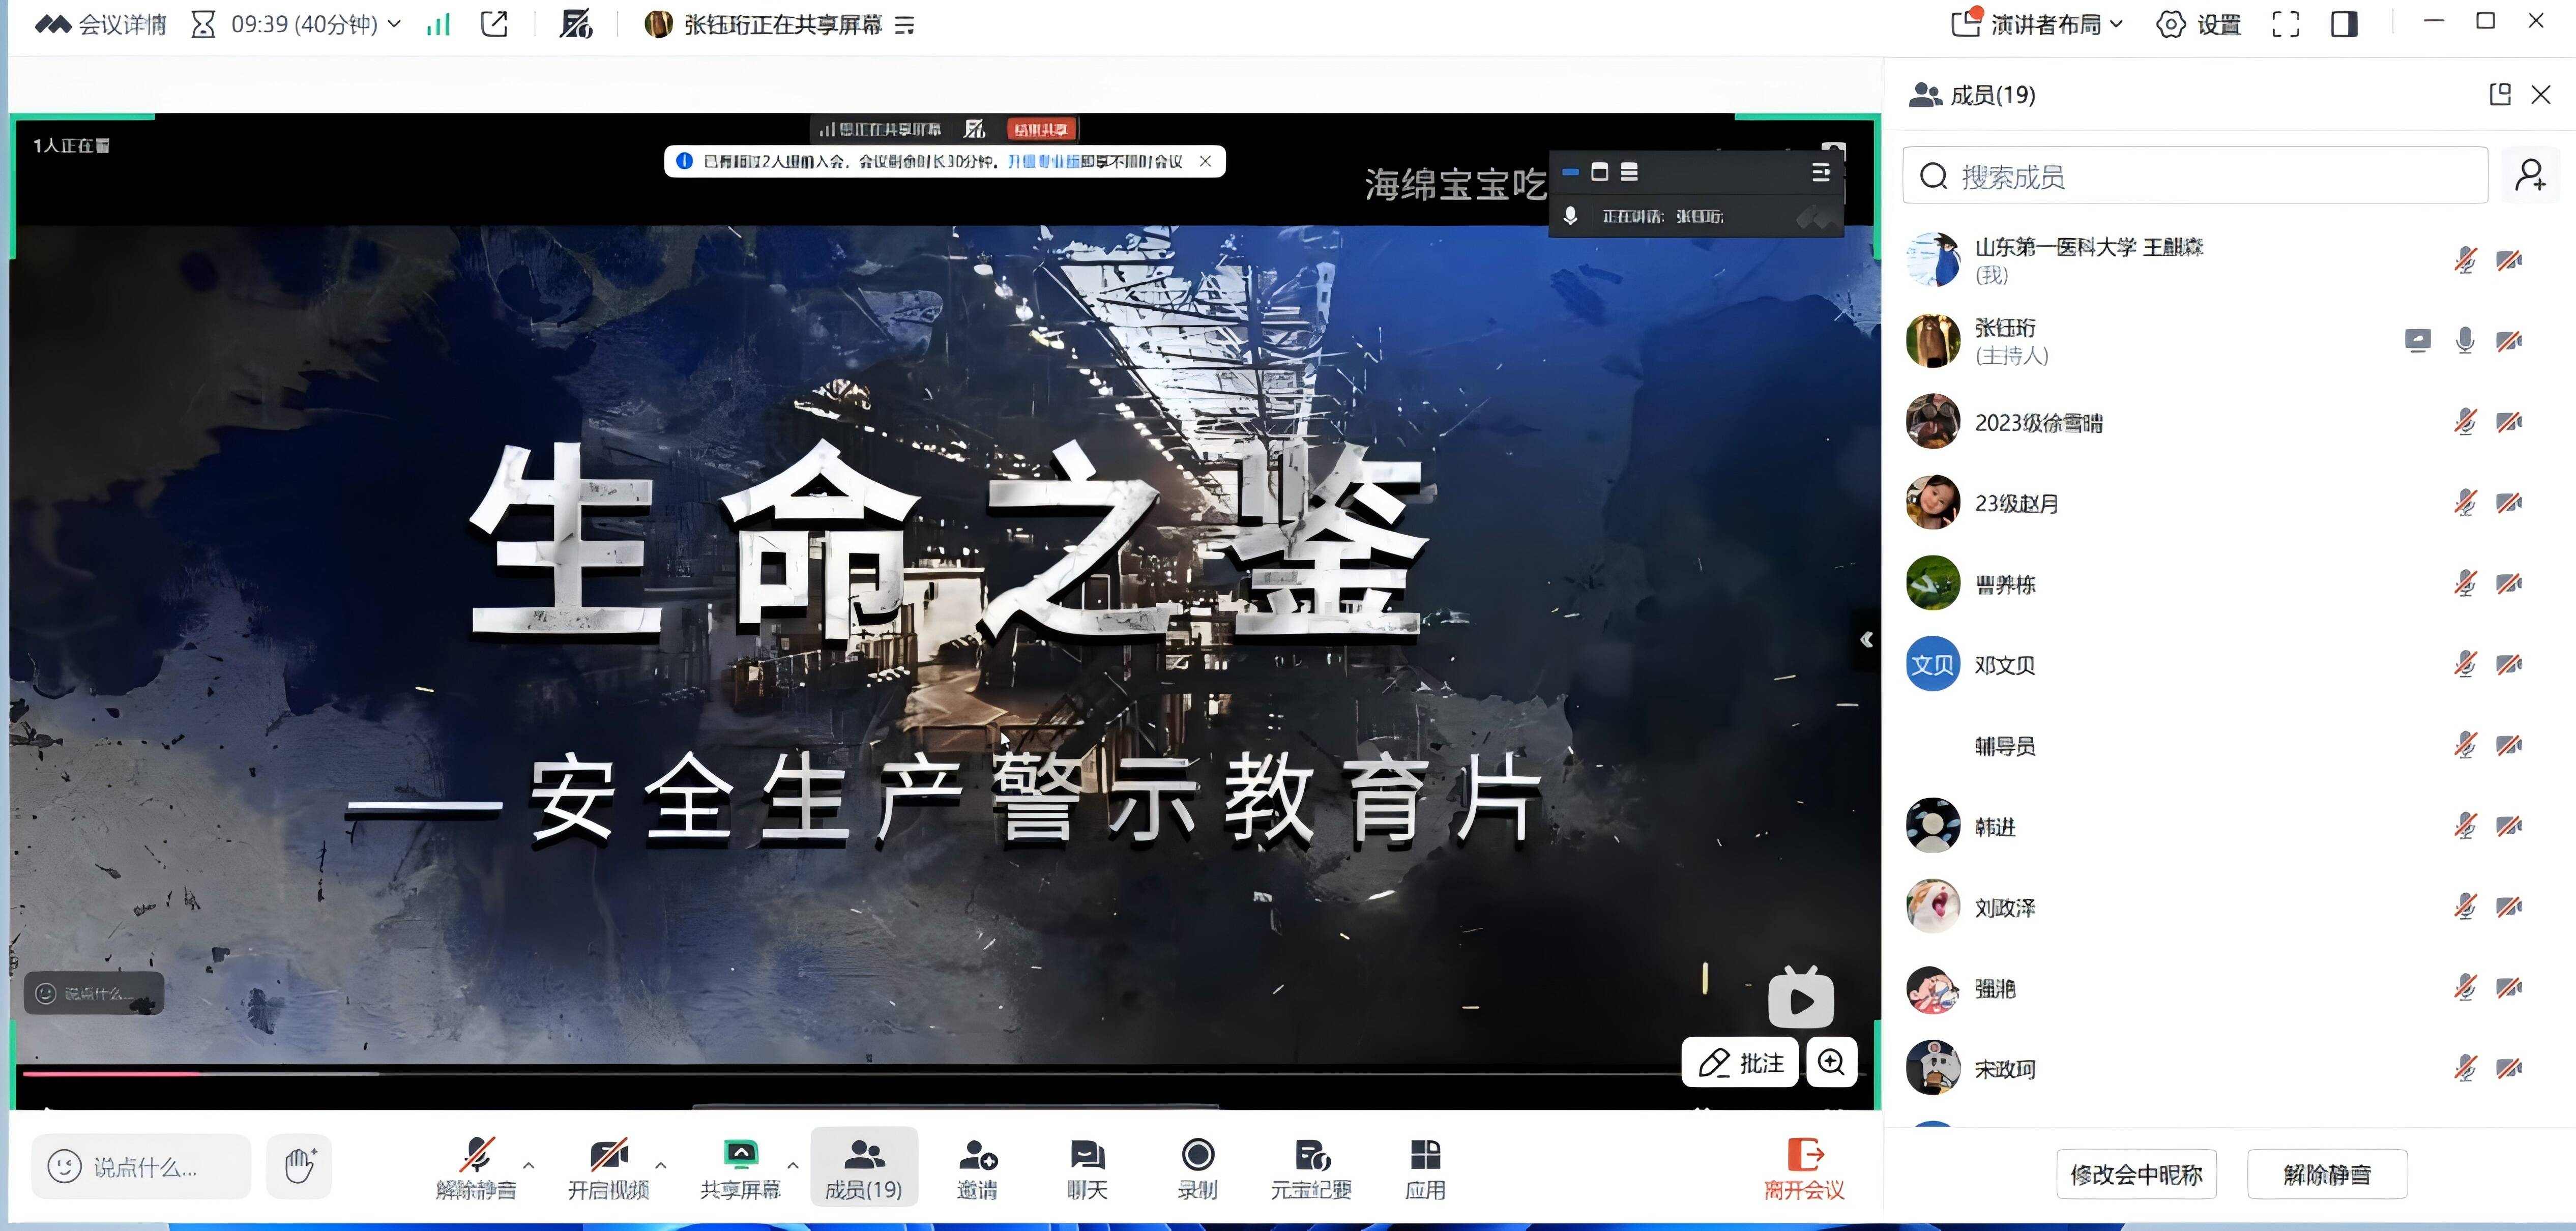Click the 修改会中昵称 button
Image resolution: width=2576 pixels, height=1231 pixels.
pos(2136,1174)
